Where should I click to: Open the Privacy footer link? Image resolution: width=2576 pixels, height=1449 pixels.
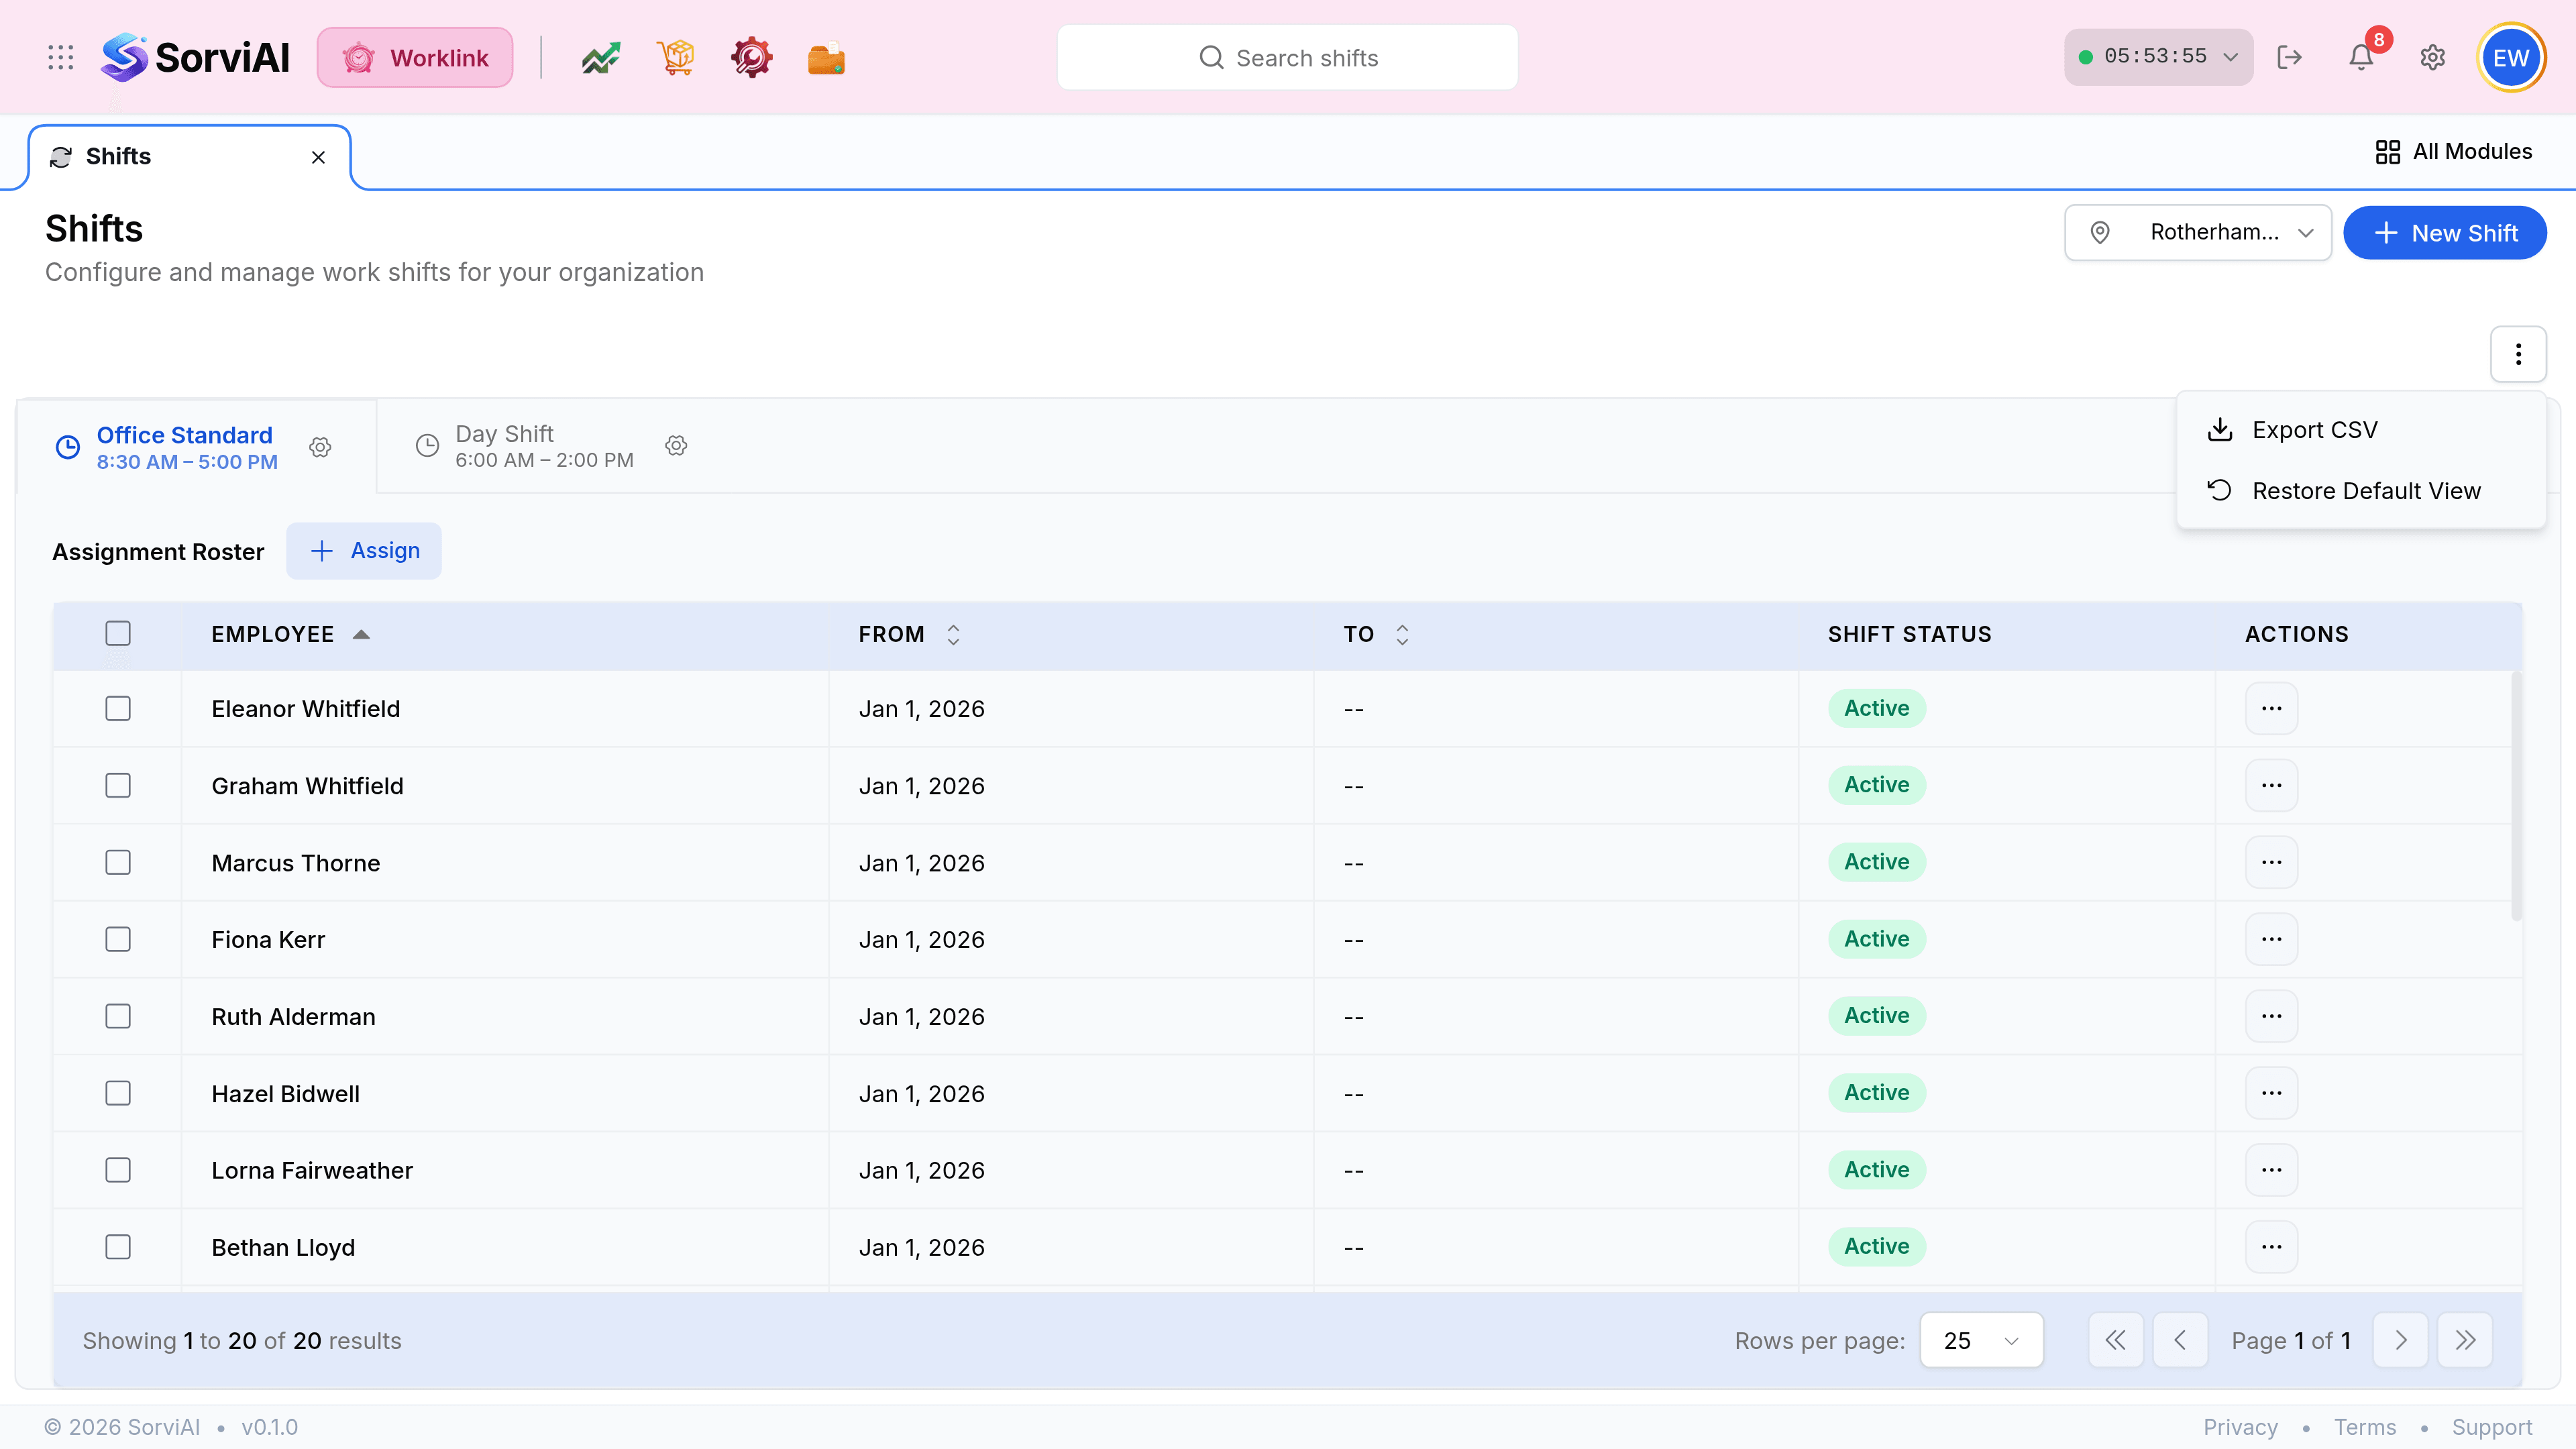pos(2240,1427)
